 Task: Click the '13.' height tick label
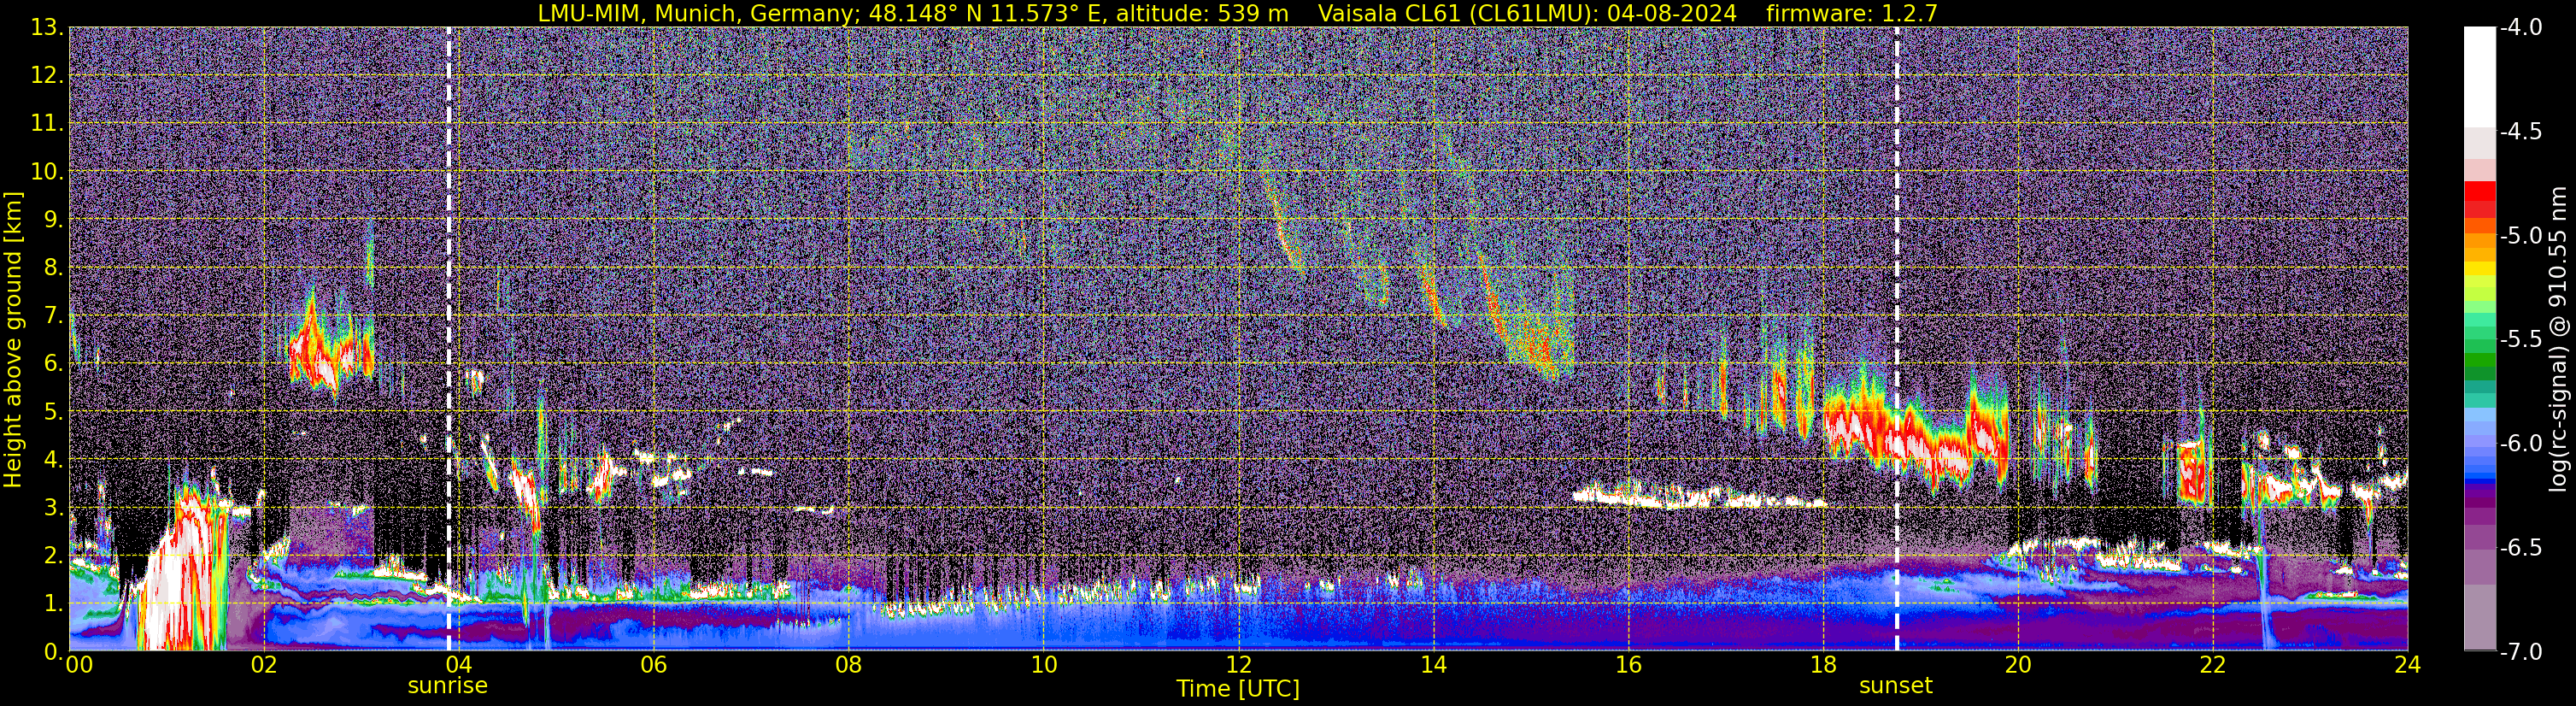coord(47,28)
